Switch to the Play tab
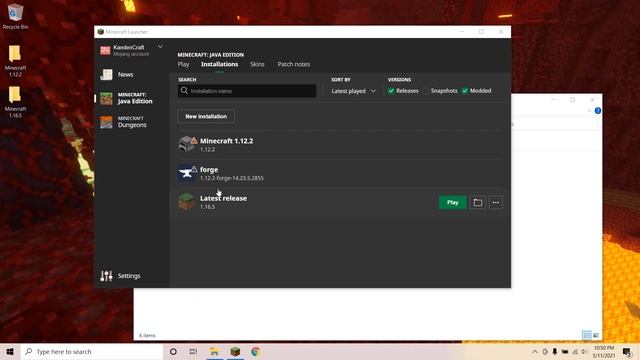The image size is (640, 360). point(183,64)
